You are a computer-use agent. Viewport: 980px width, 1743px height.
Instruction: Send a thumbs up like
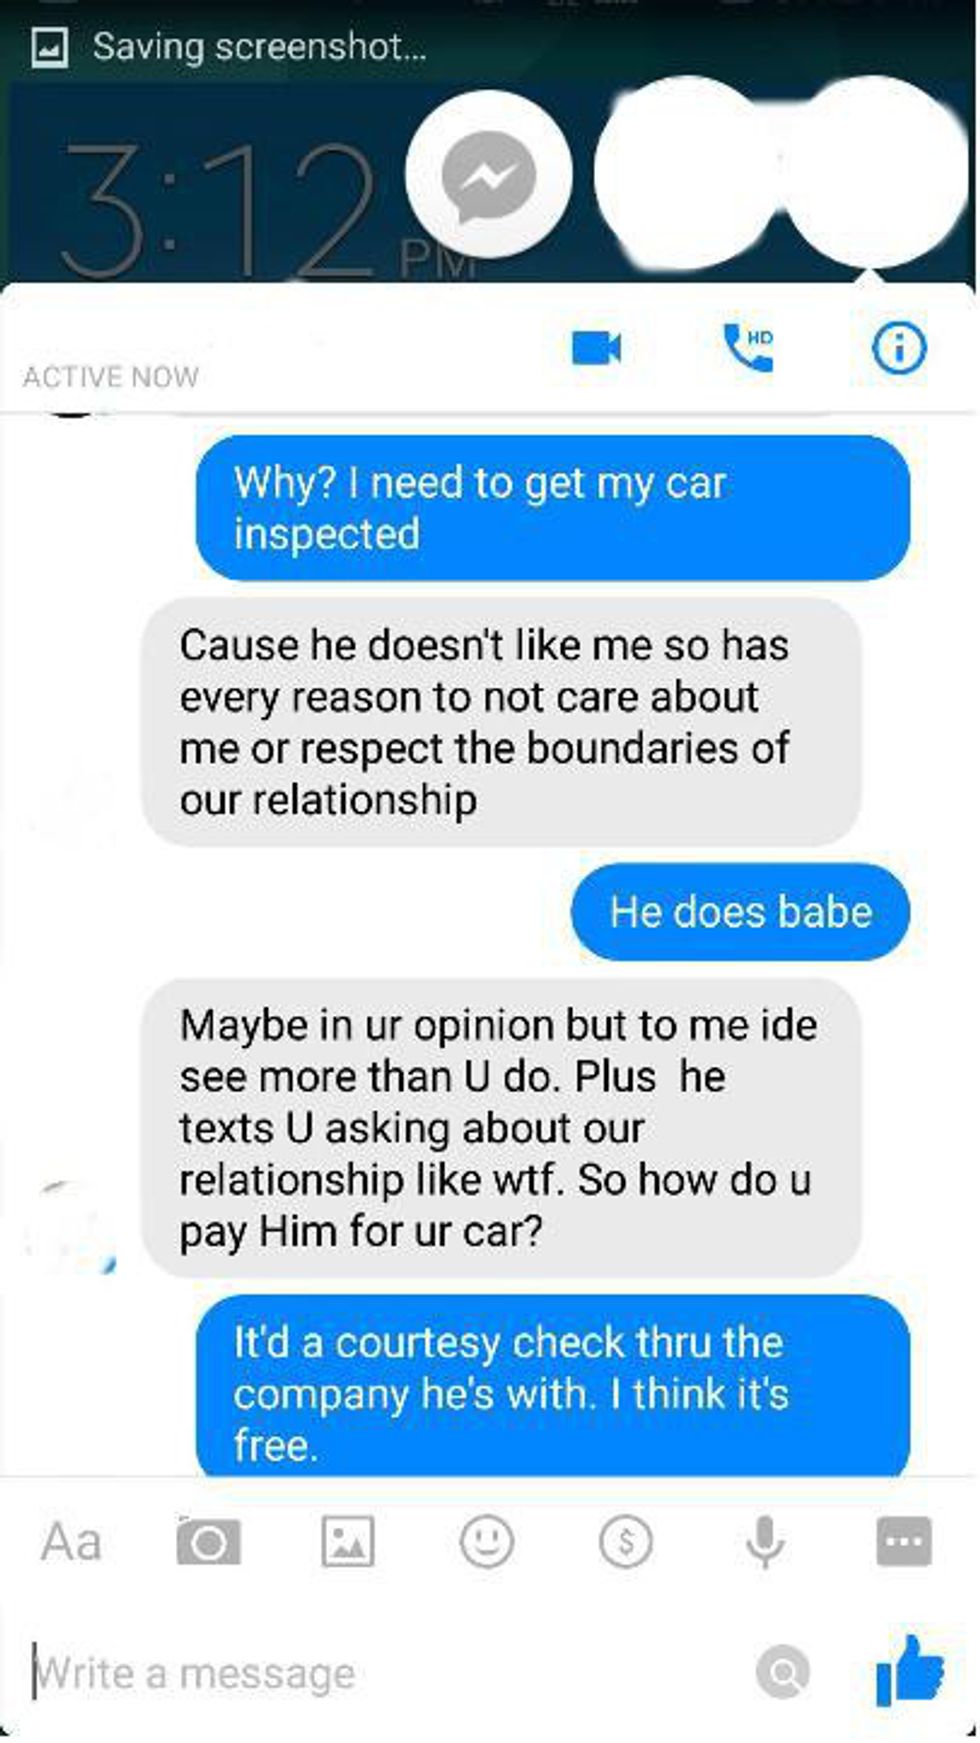pyautogui.click(x=909, y=1670)
